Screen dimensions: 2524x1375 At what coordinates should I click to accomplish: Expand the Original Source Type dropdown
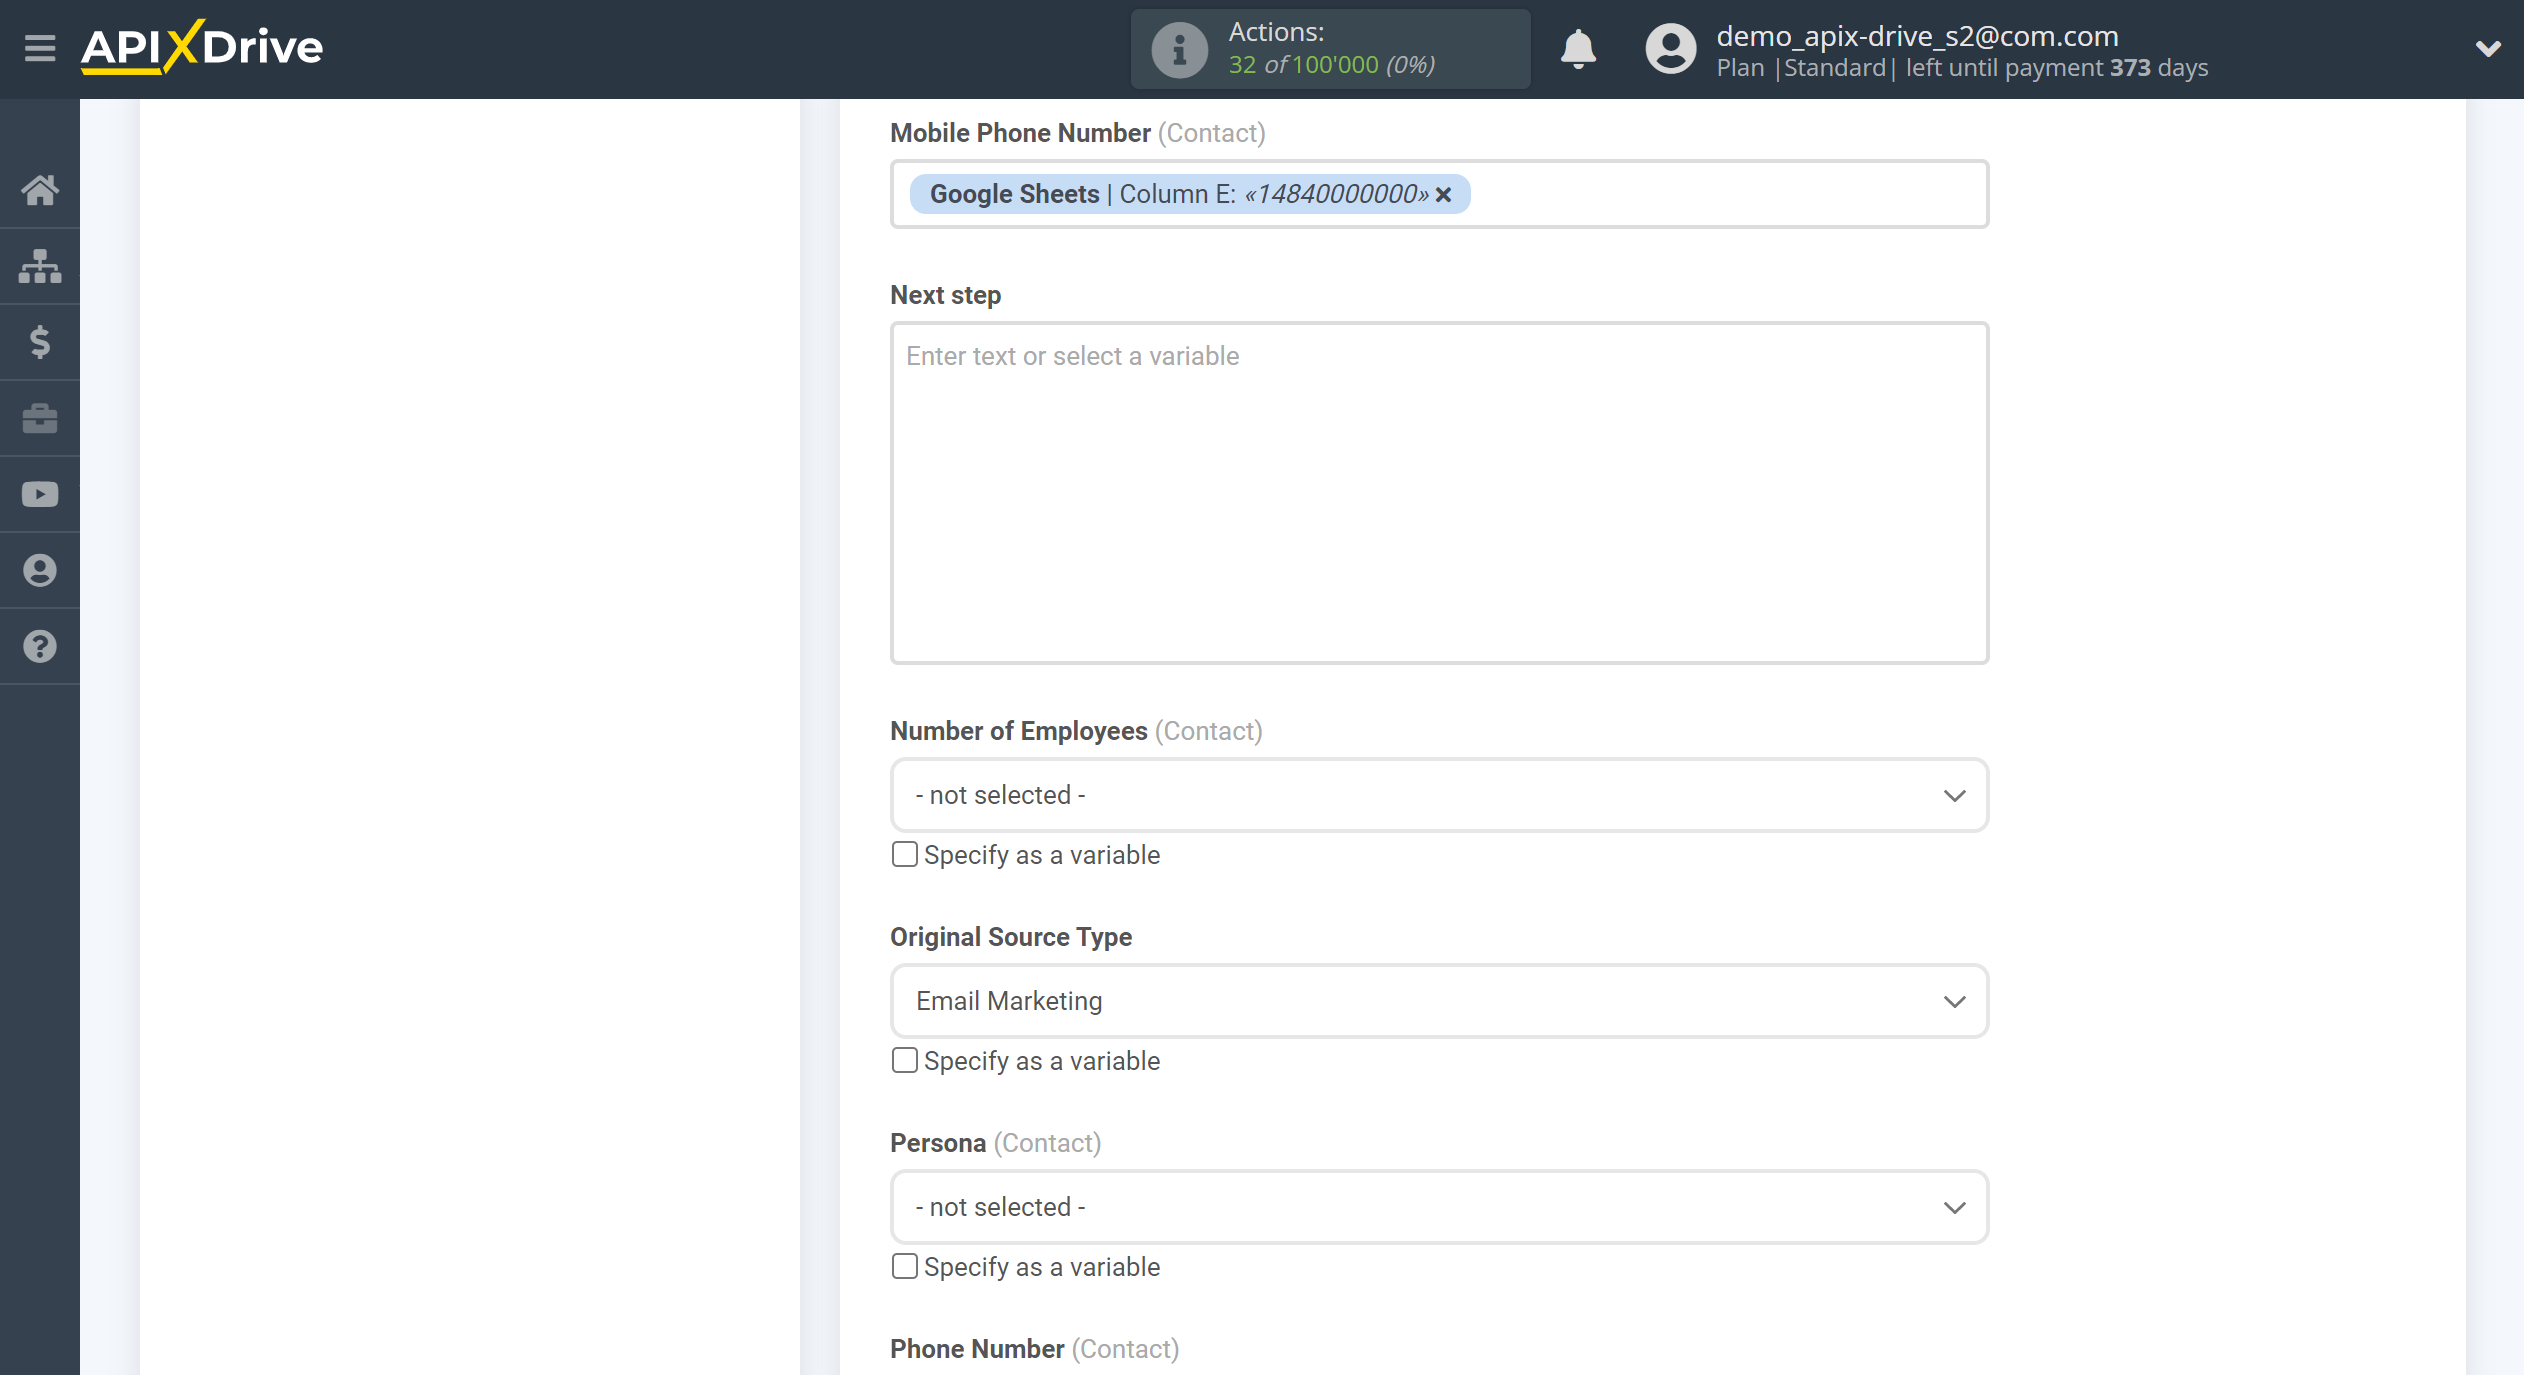pyautogui.click(x=1439, y=999)
